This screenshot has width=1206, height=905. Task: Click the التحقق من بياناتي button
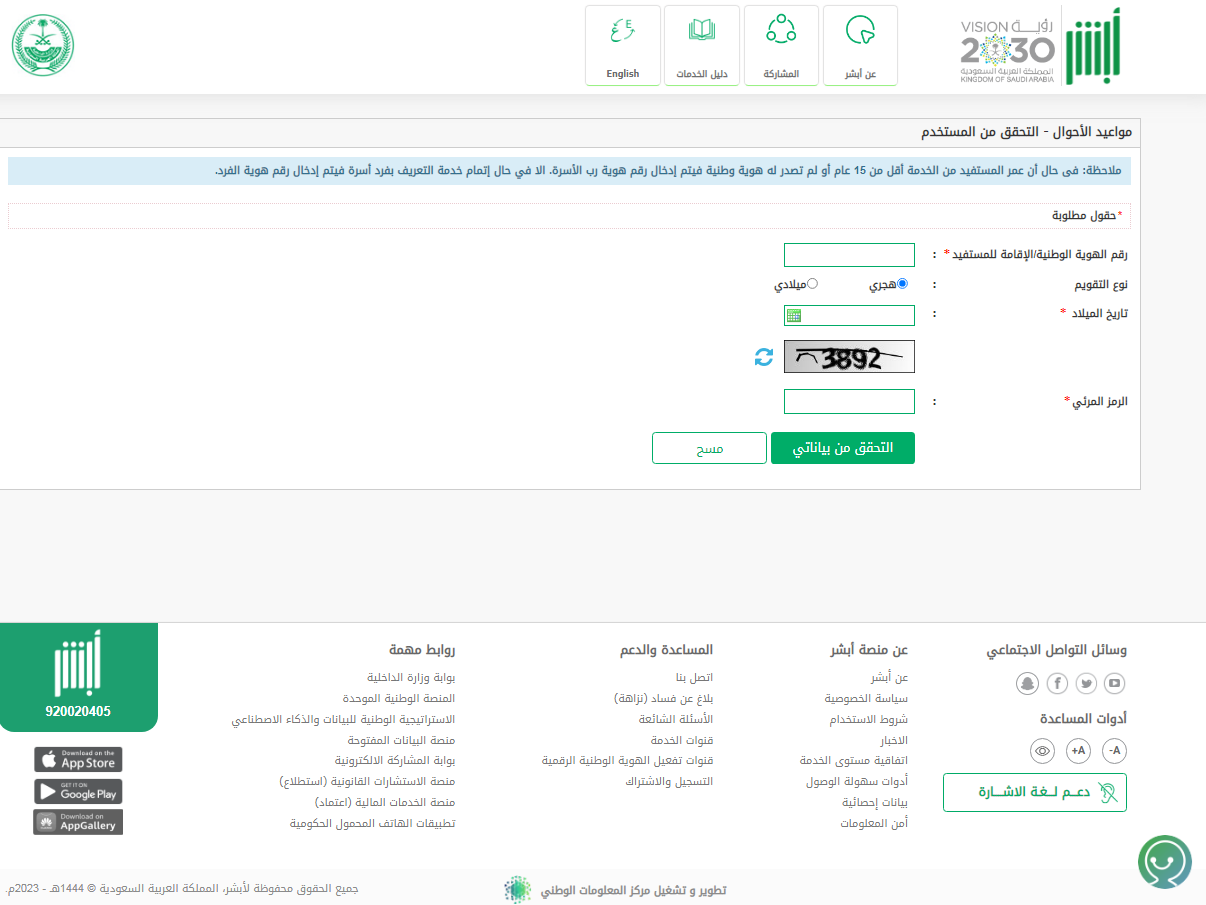[842, 448]
